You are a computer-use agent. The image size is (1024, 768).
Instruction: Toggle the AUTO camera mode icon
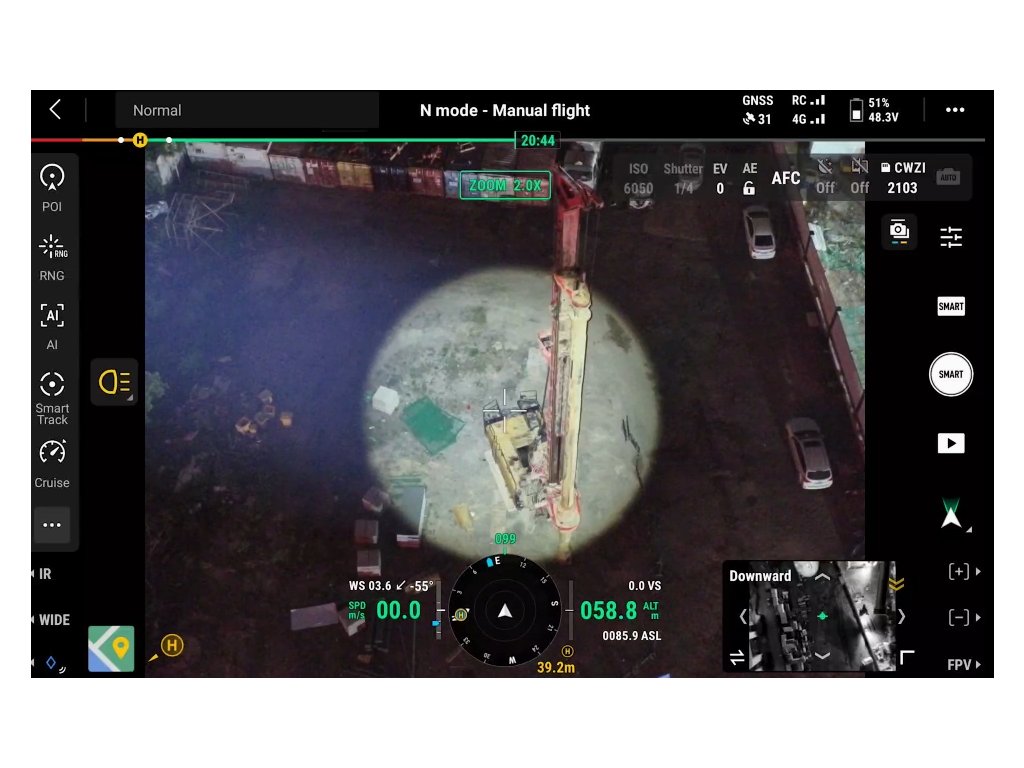click(x=948, y=177)
